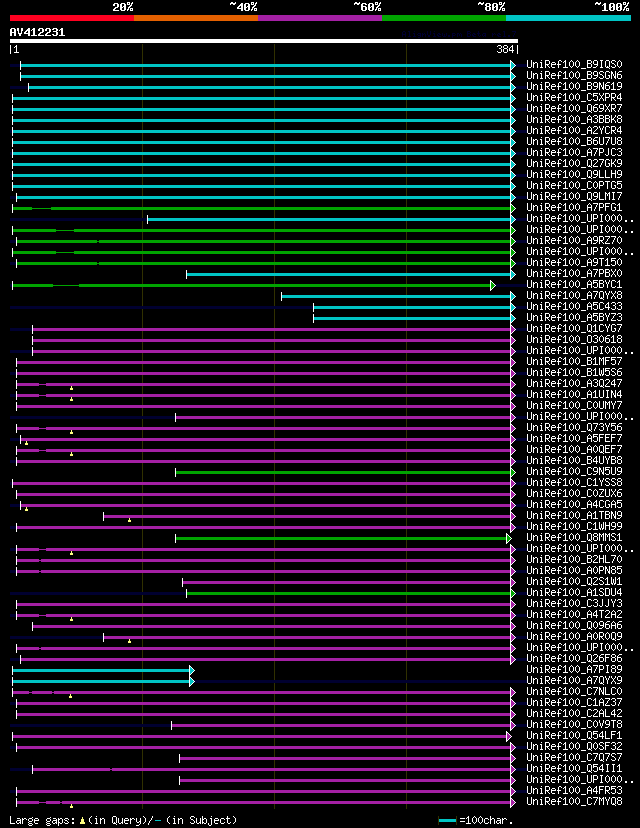The width and height of the screenshot is (640, 828).
Task: Select the UniRef100_A2YCR4 label
Action: tap(574, 130)
